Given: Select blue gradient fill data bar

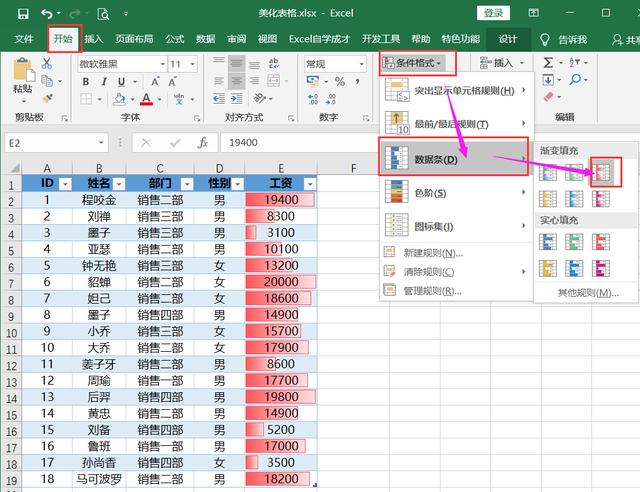Looking at the screenshot, I should coord(548,172).
